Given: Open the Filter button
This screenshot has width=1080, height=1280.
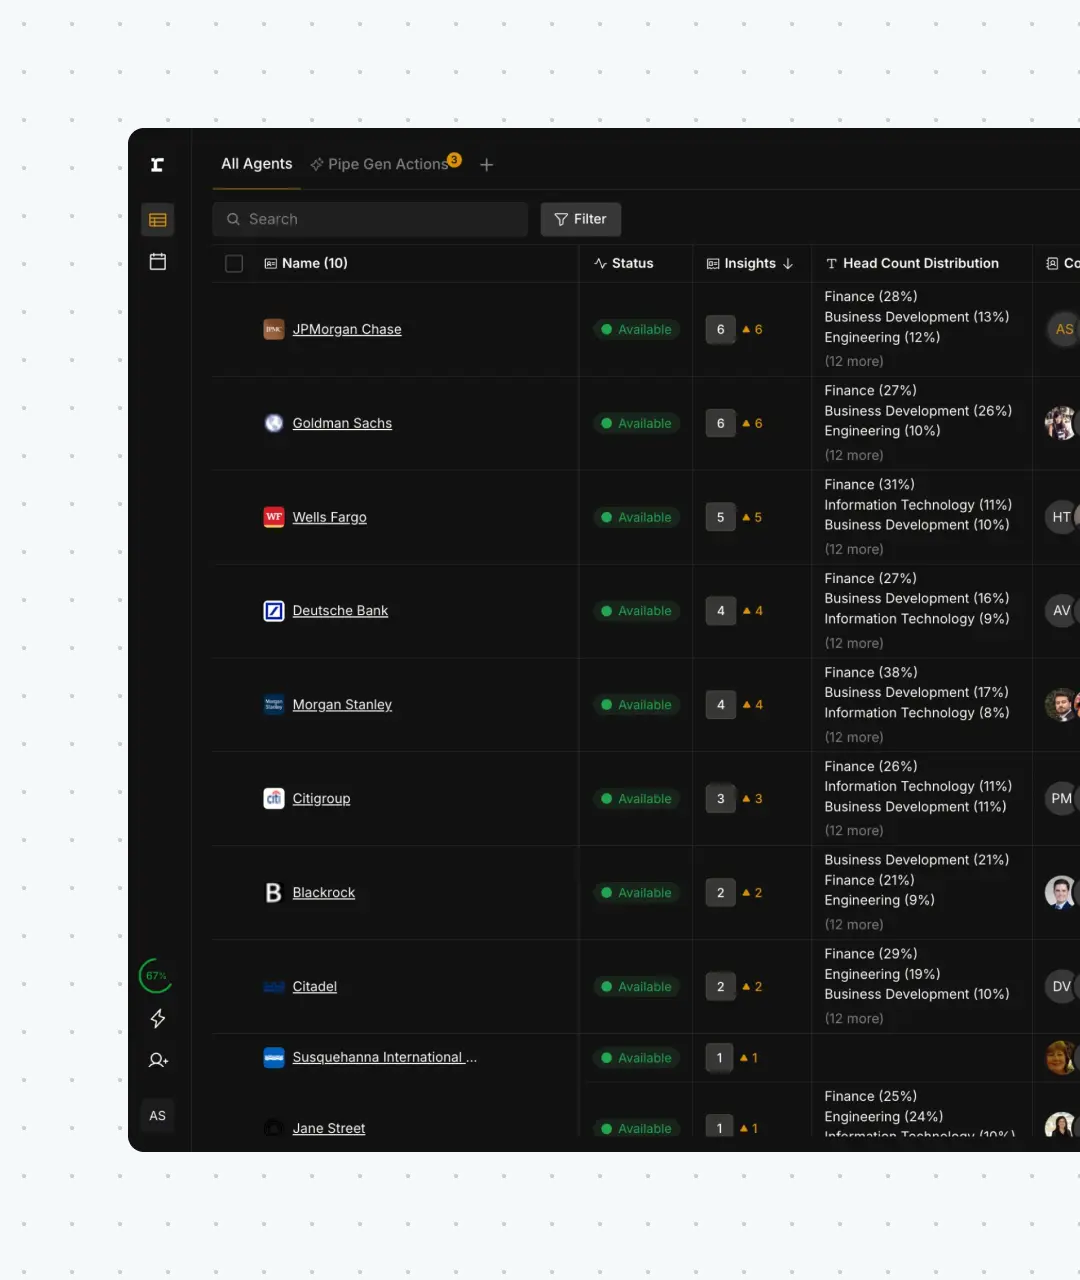Looking at the screenshot, I should [x=581, y=219].
